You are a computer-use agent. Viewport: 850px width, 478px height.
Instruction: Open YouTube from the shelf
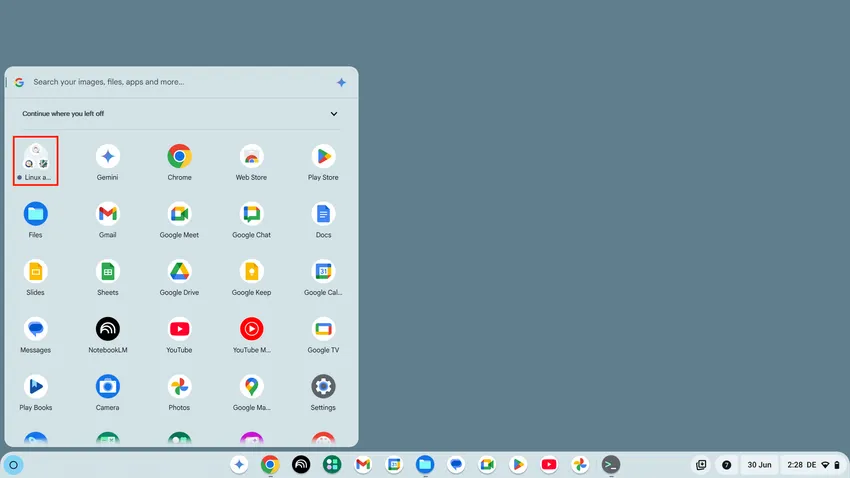coord(549,464)
